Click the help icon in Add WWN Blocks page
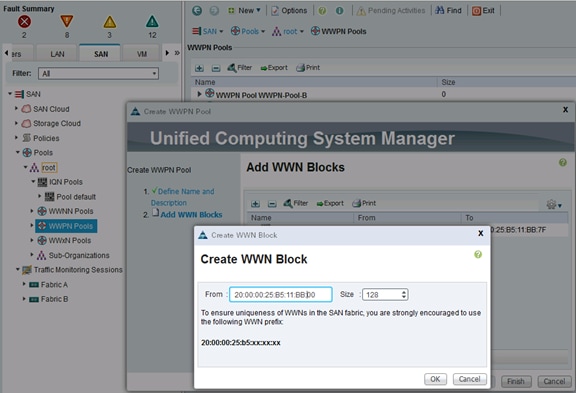Screen dimensions: 576x393 562,162
